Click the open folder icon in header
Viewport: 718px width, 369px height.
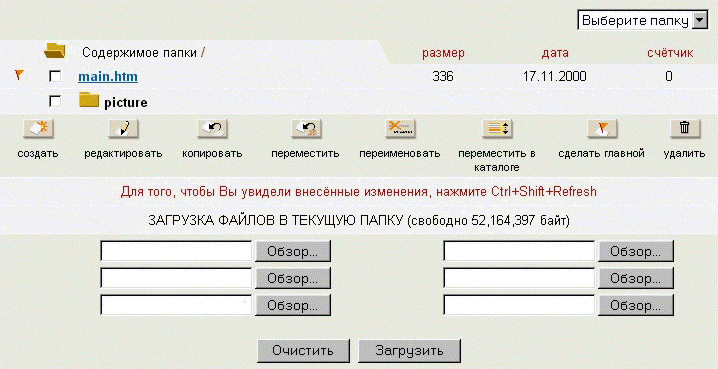tap(54, 51)
